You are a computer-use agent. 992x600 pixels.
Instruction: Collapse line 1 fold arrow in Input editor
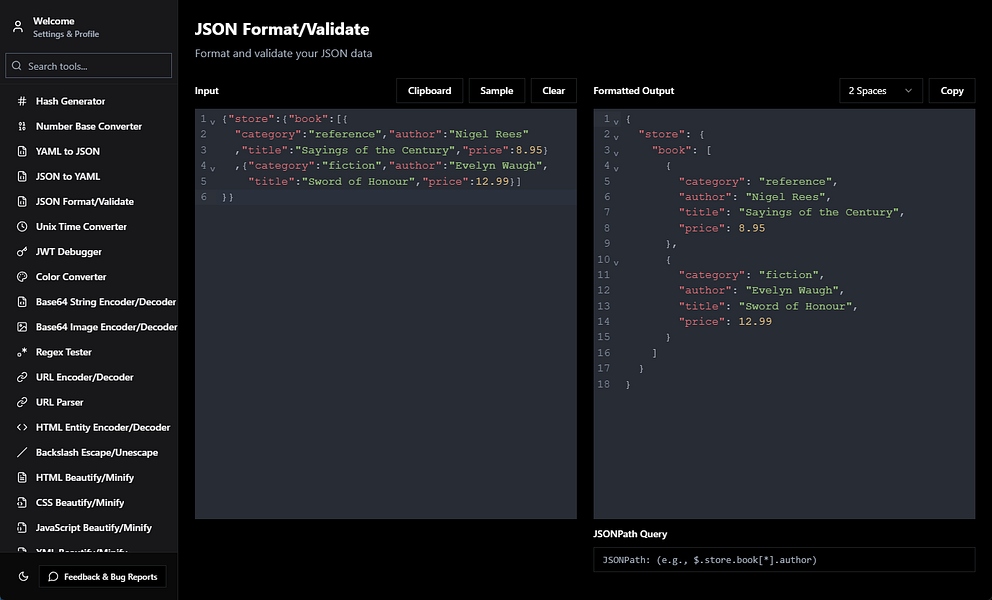coord(213,121)
